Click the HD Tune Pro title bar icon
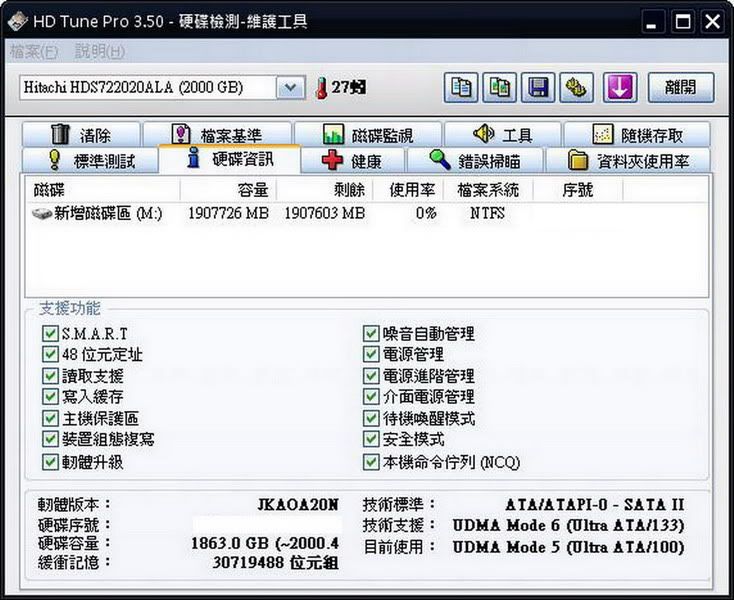 (17, 21)
